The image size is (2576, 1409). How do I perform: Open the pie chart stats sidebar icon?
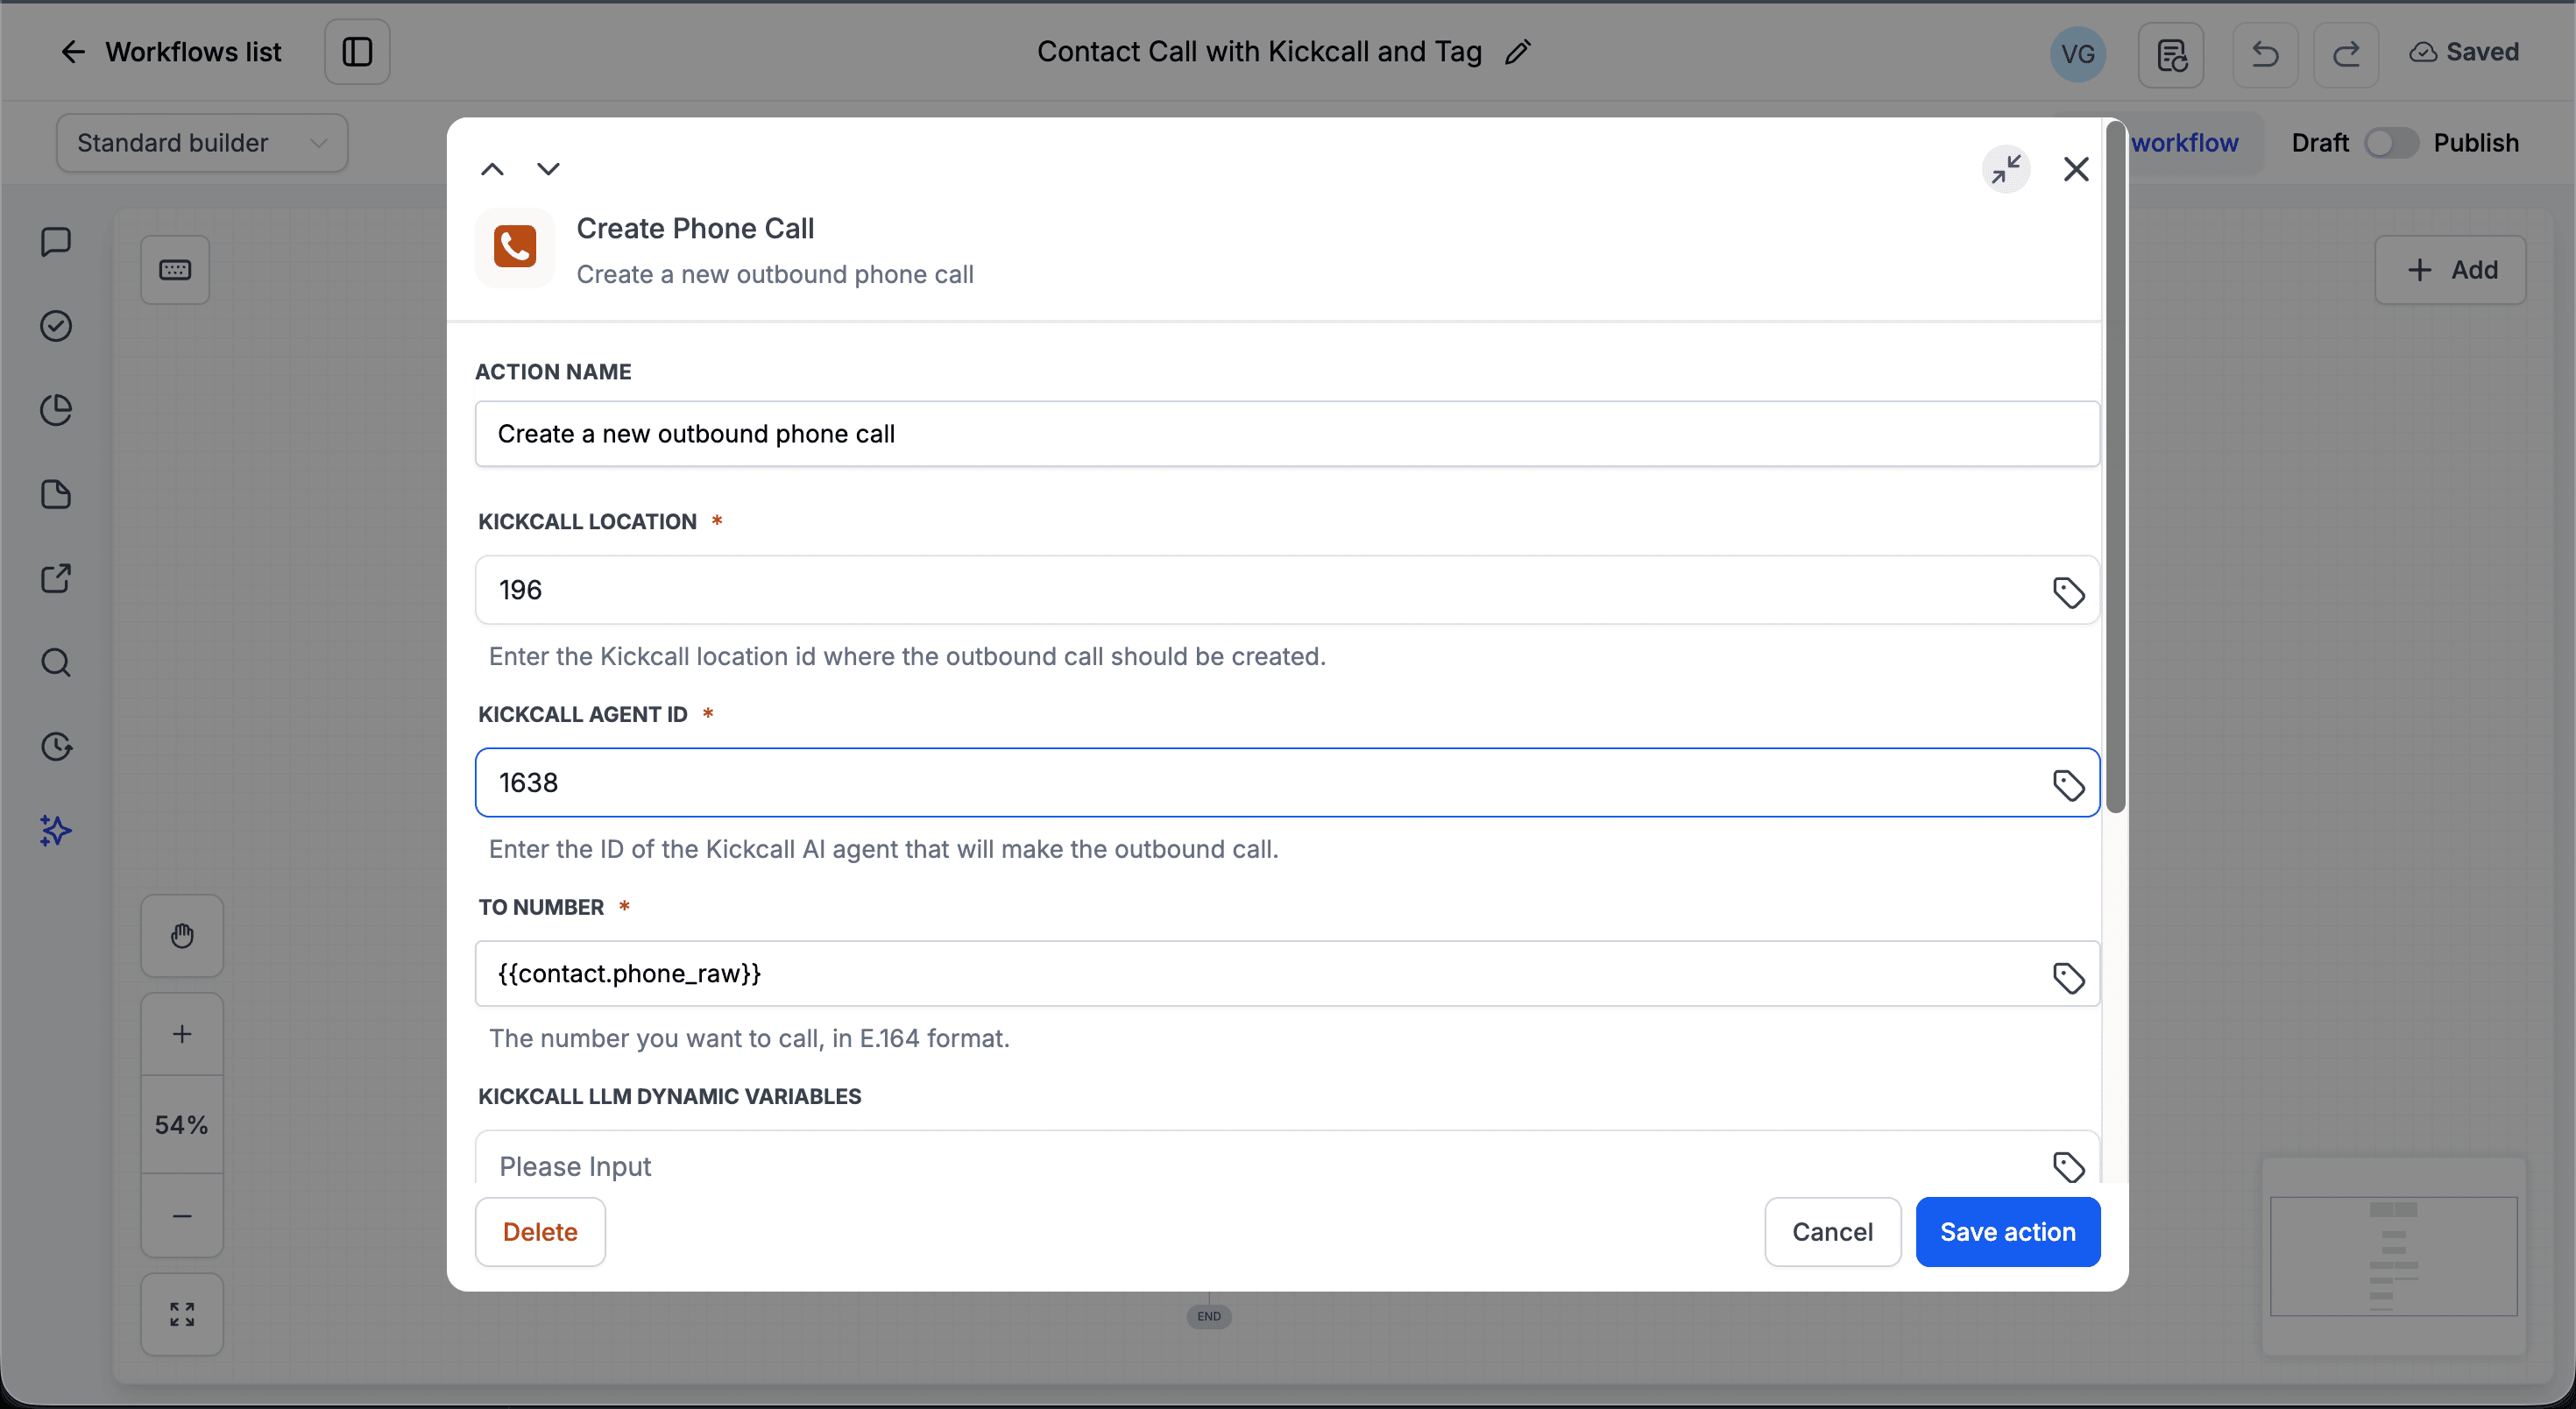(56, 410)
